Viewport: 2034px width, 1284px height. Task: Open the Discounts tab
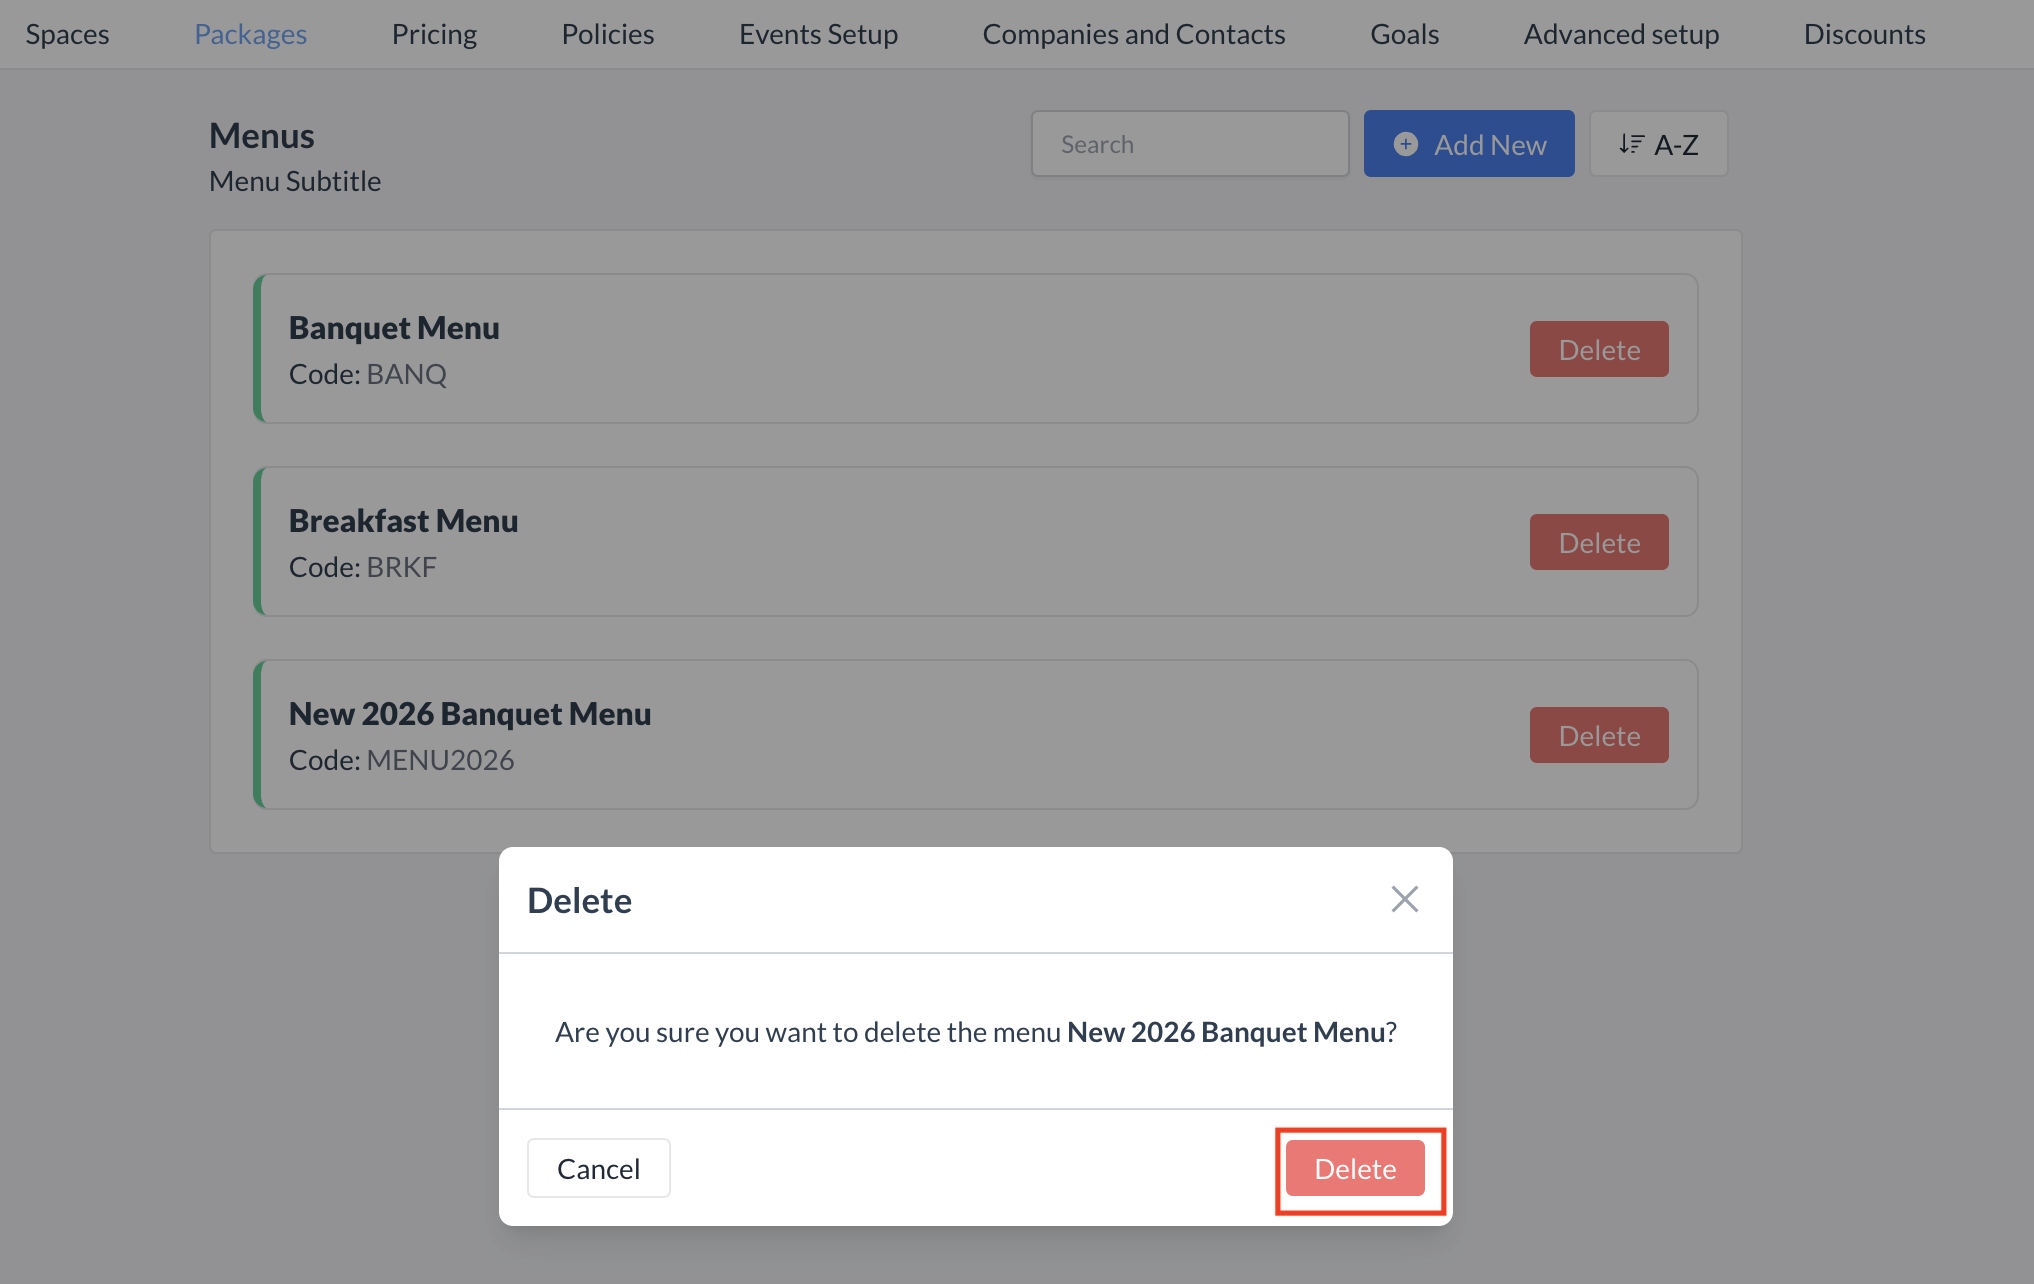1864,33
